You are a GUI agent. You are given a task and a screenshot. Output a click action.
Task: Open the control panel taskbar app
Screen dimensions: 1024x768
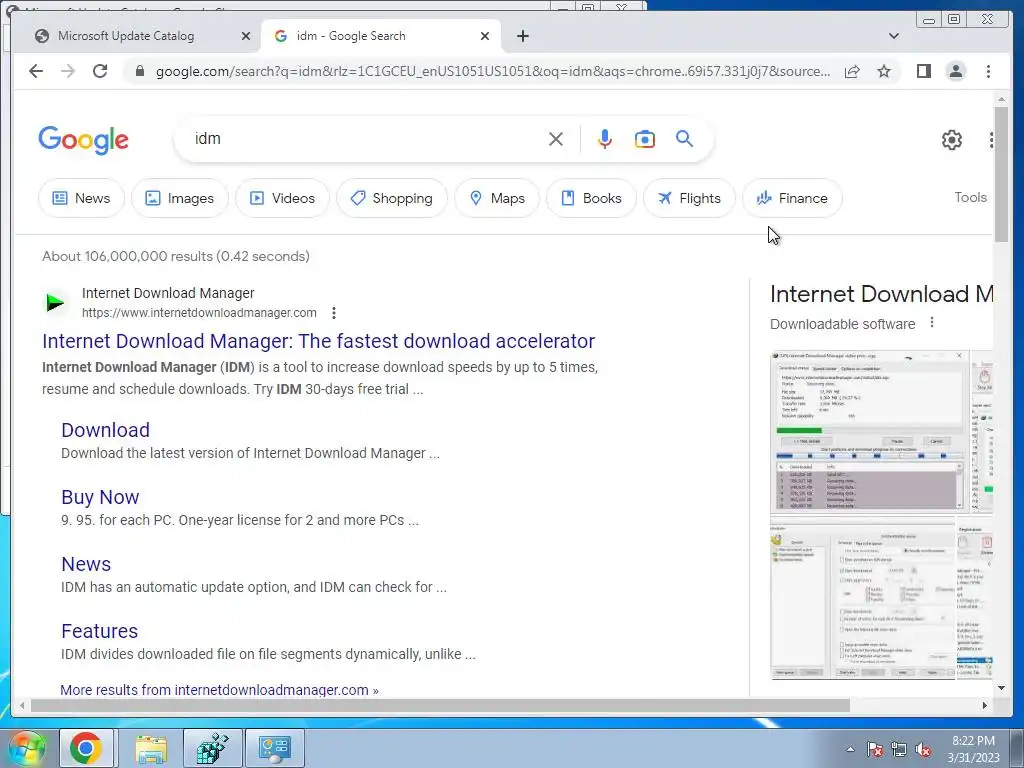(x=274, y=748)
